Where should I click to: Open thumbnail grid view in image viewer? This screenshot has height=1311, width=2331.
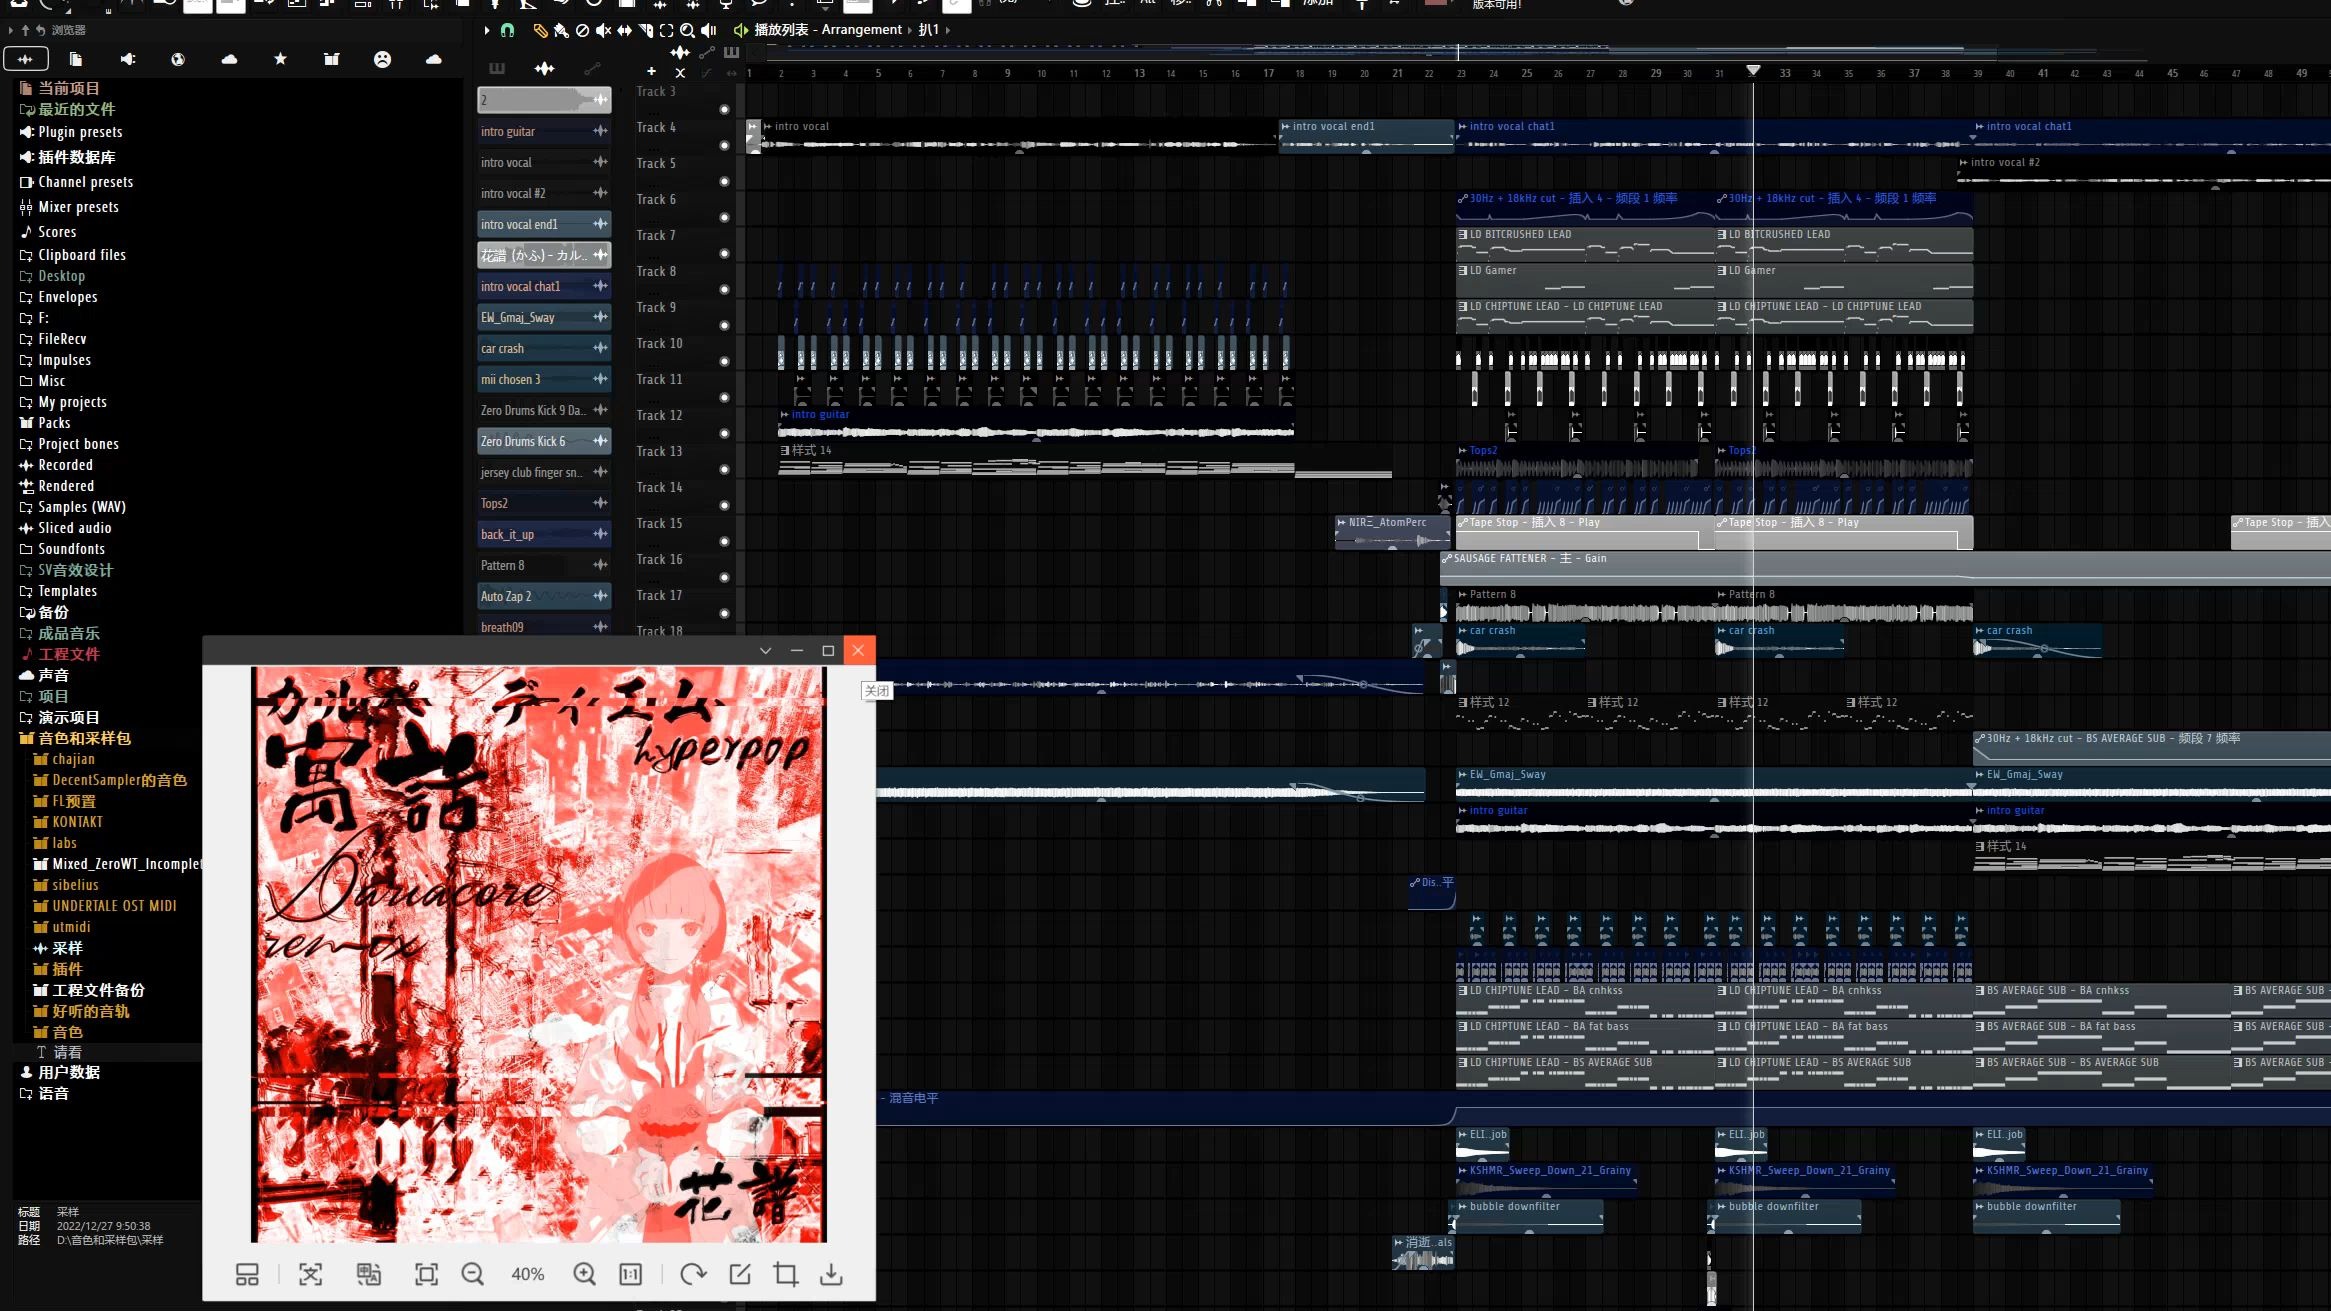pyautogui.click(x=247, y=1274)
